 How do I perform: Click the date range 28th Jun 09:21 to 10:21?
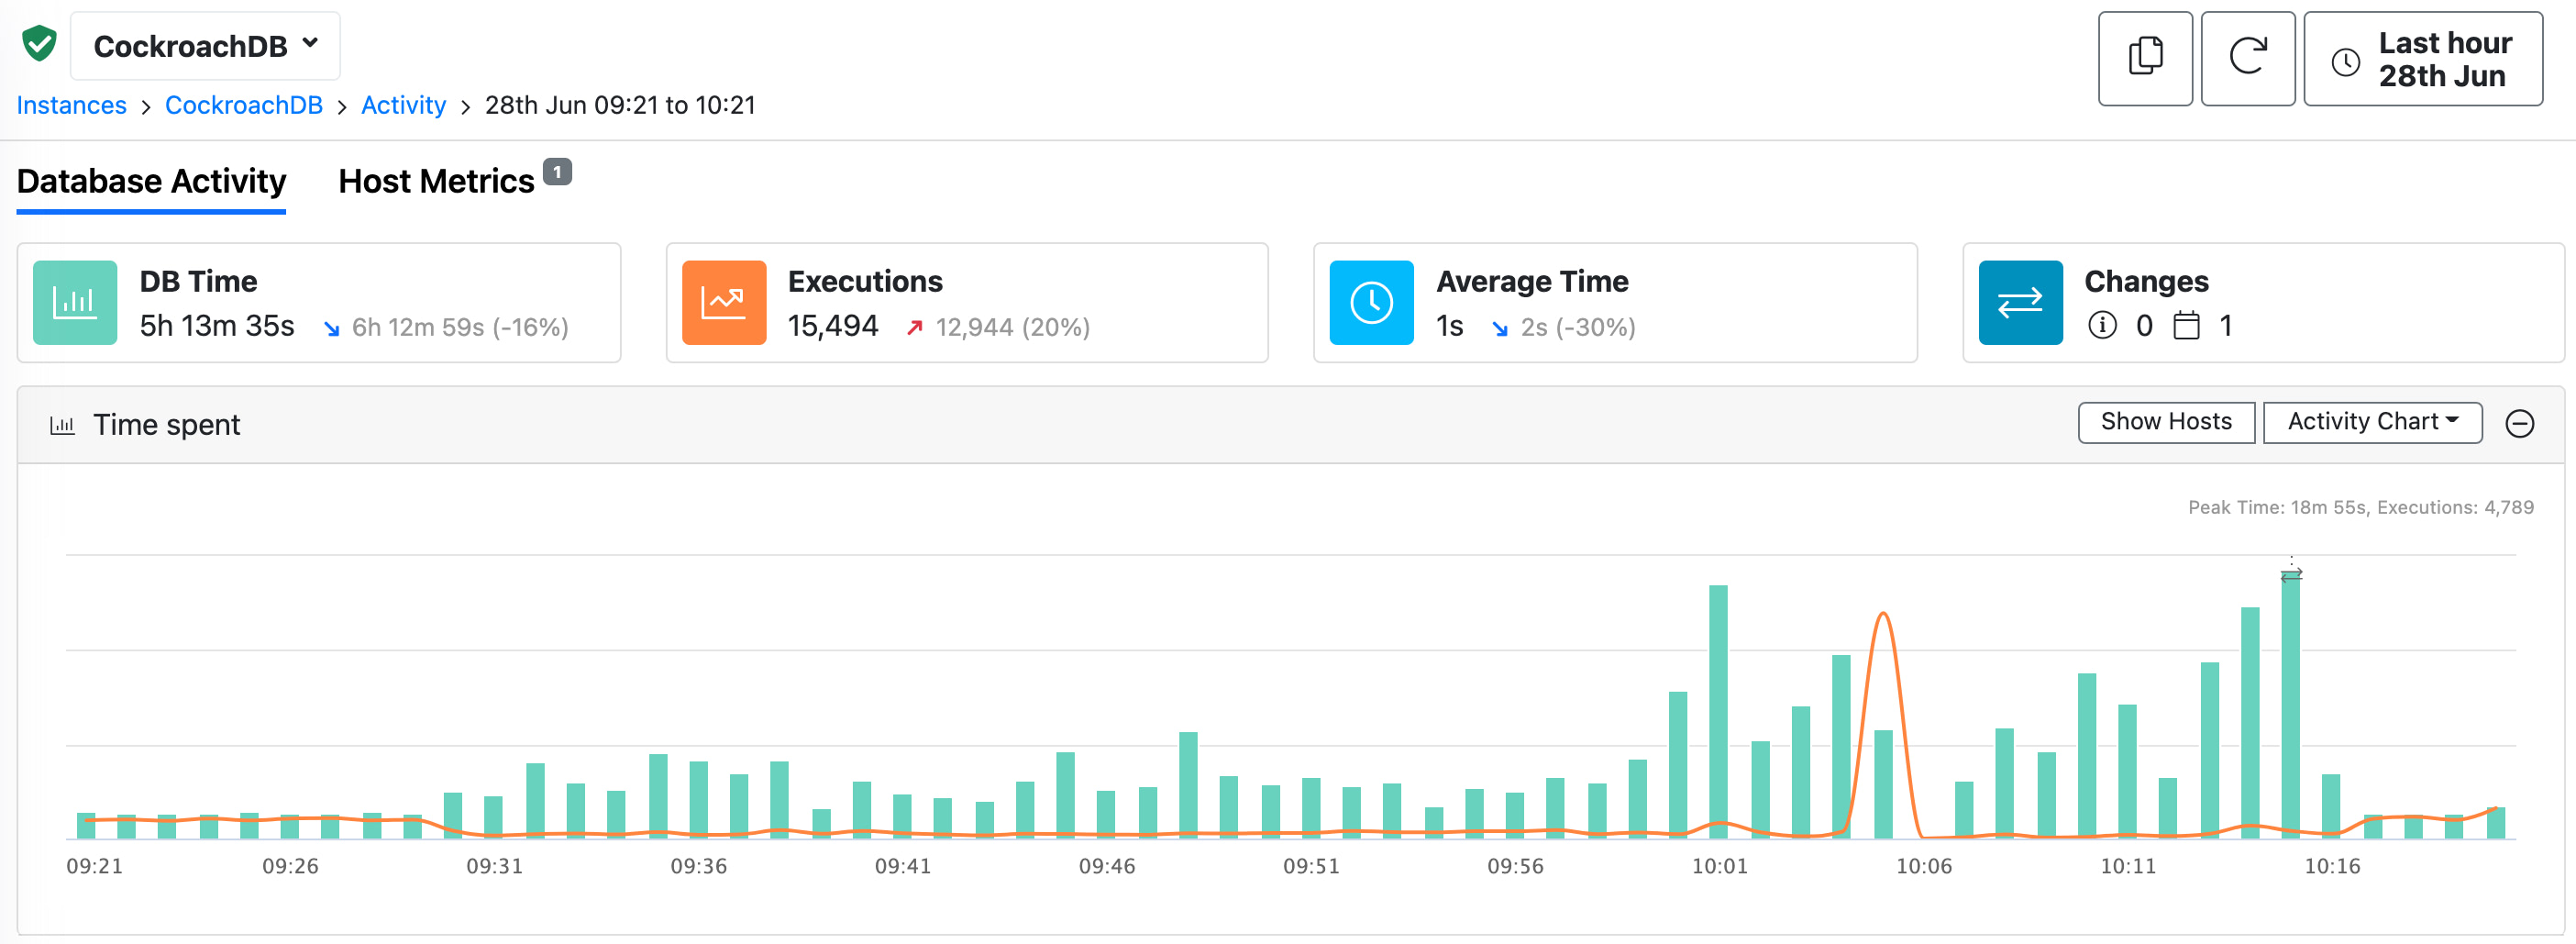pos(620,105)
